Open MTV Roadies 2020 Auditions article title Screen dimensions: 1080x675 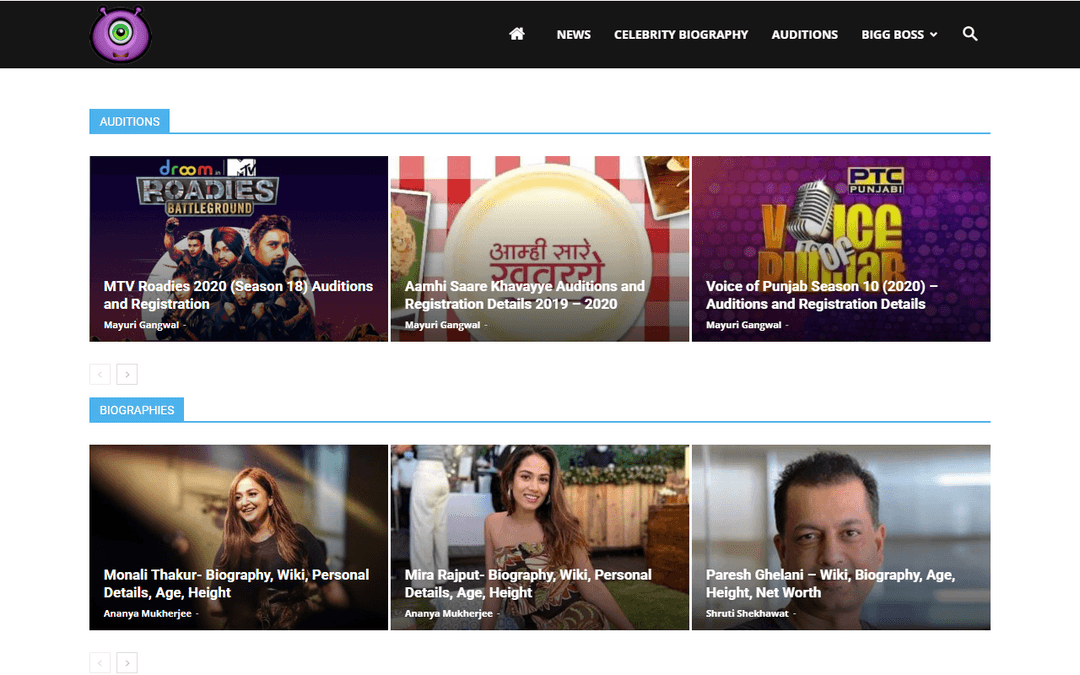(238, 295)
